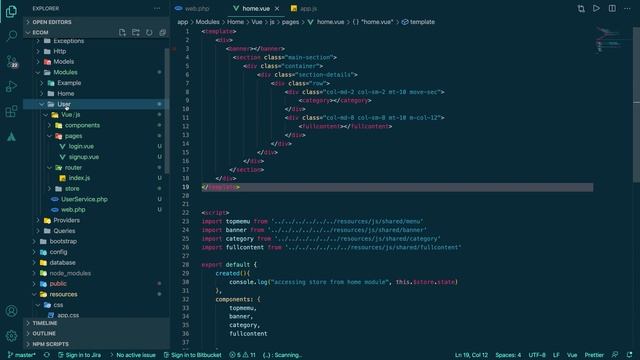Click the sync changes icon in status bar
Viewport: 640px width, 360px height.
point(47,355)
